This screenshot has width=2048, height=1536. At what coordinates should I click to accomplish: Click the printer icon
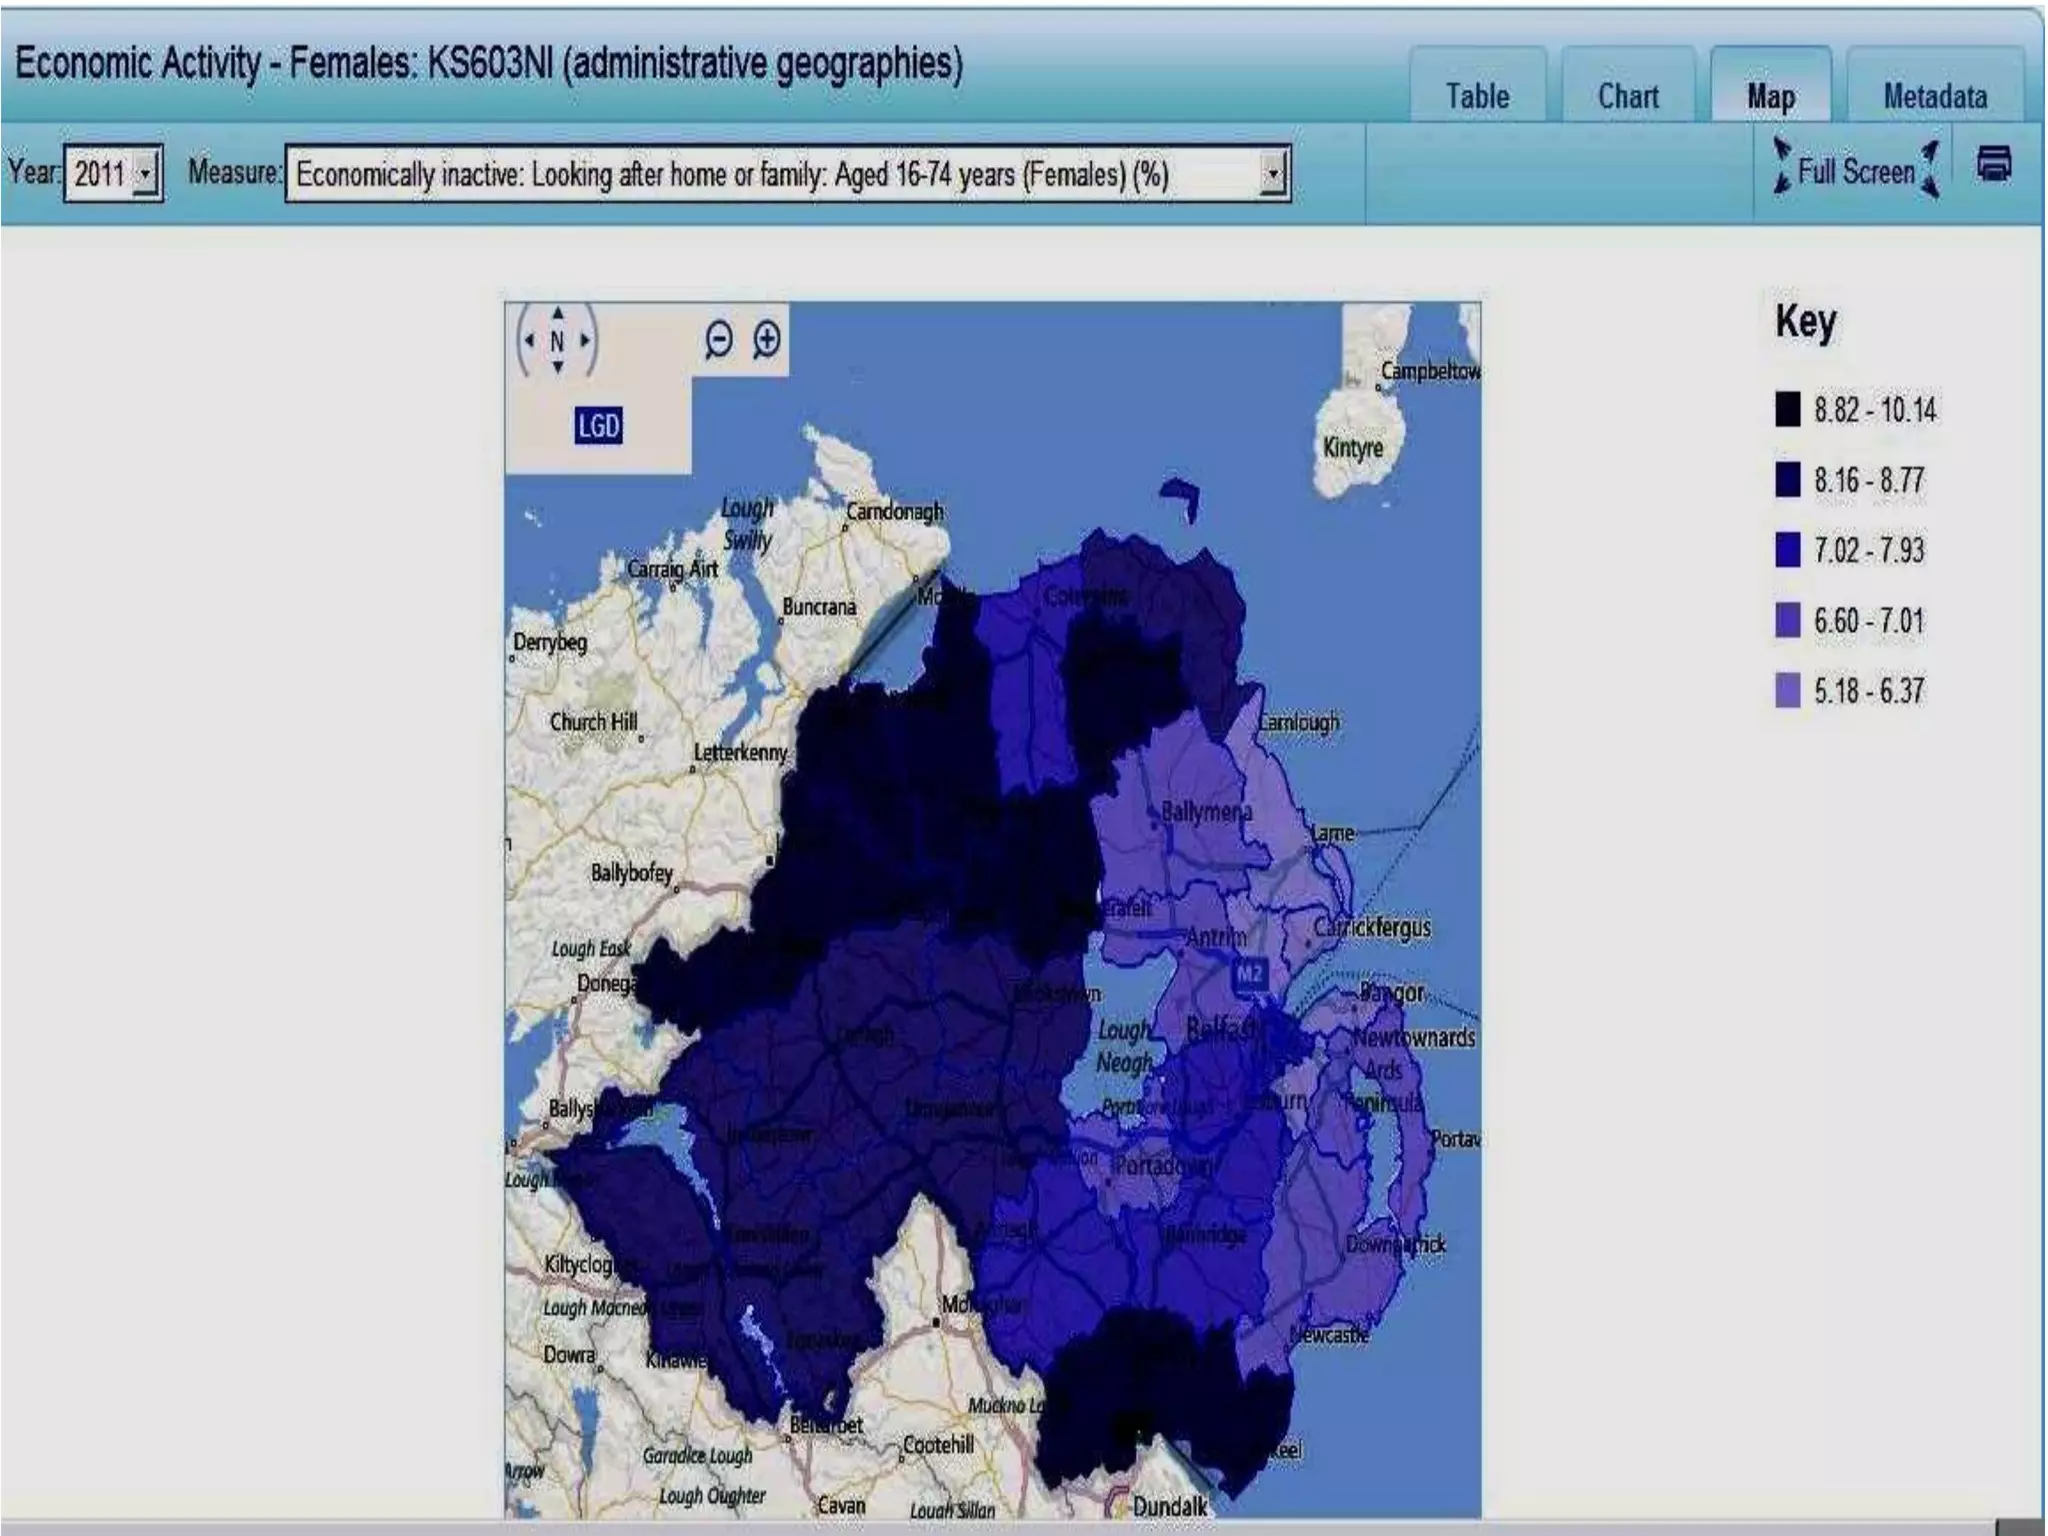click(1994, 164)
